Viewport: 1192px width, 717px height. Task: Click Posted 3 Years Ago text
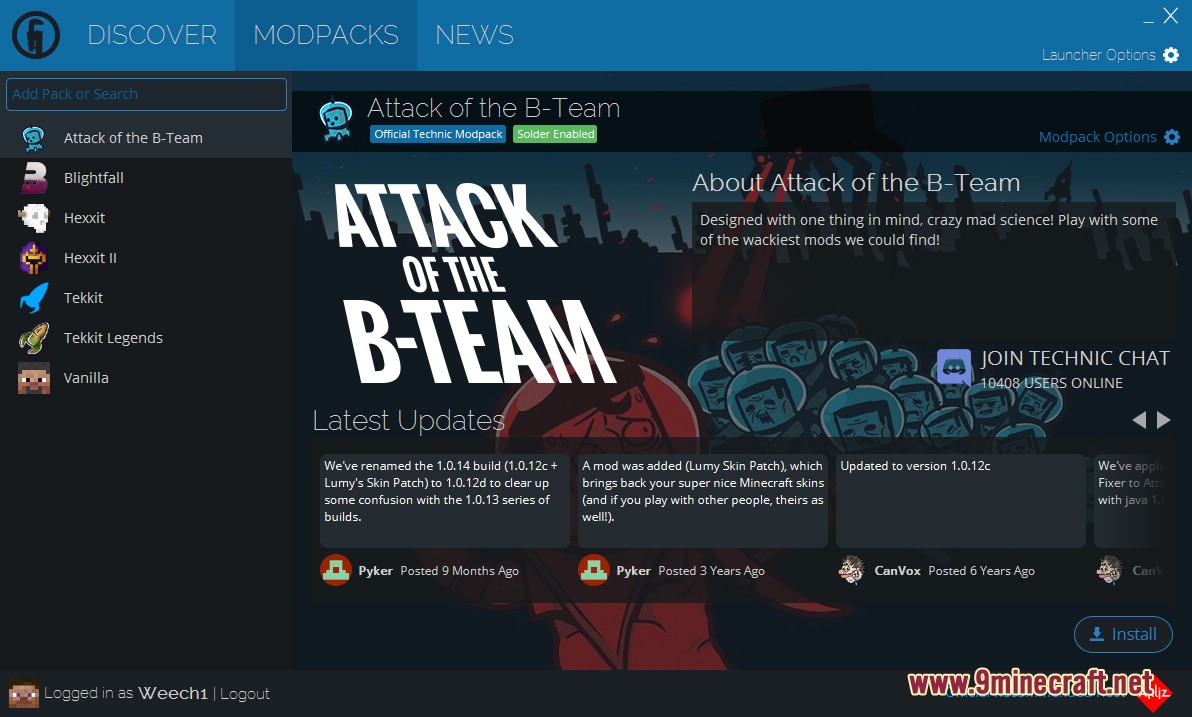[712, 570]
